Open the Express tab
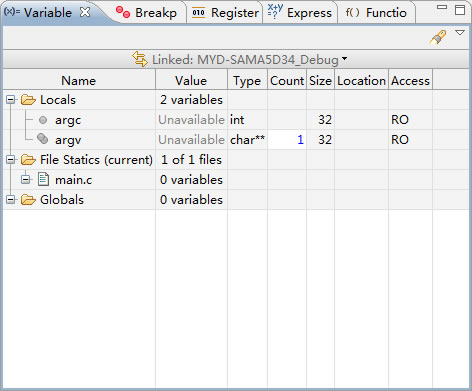This screenshot has height=391, width=472. [300, 13]
